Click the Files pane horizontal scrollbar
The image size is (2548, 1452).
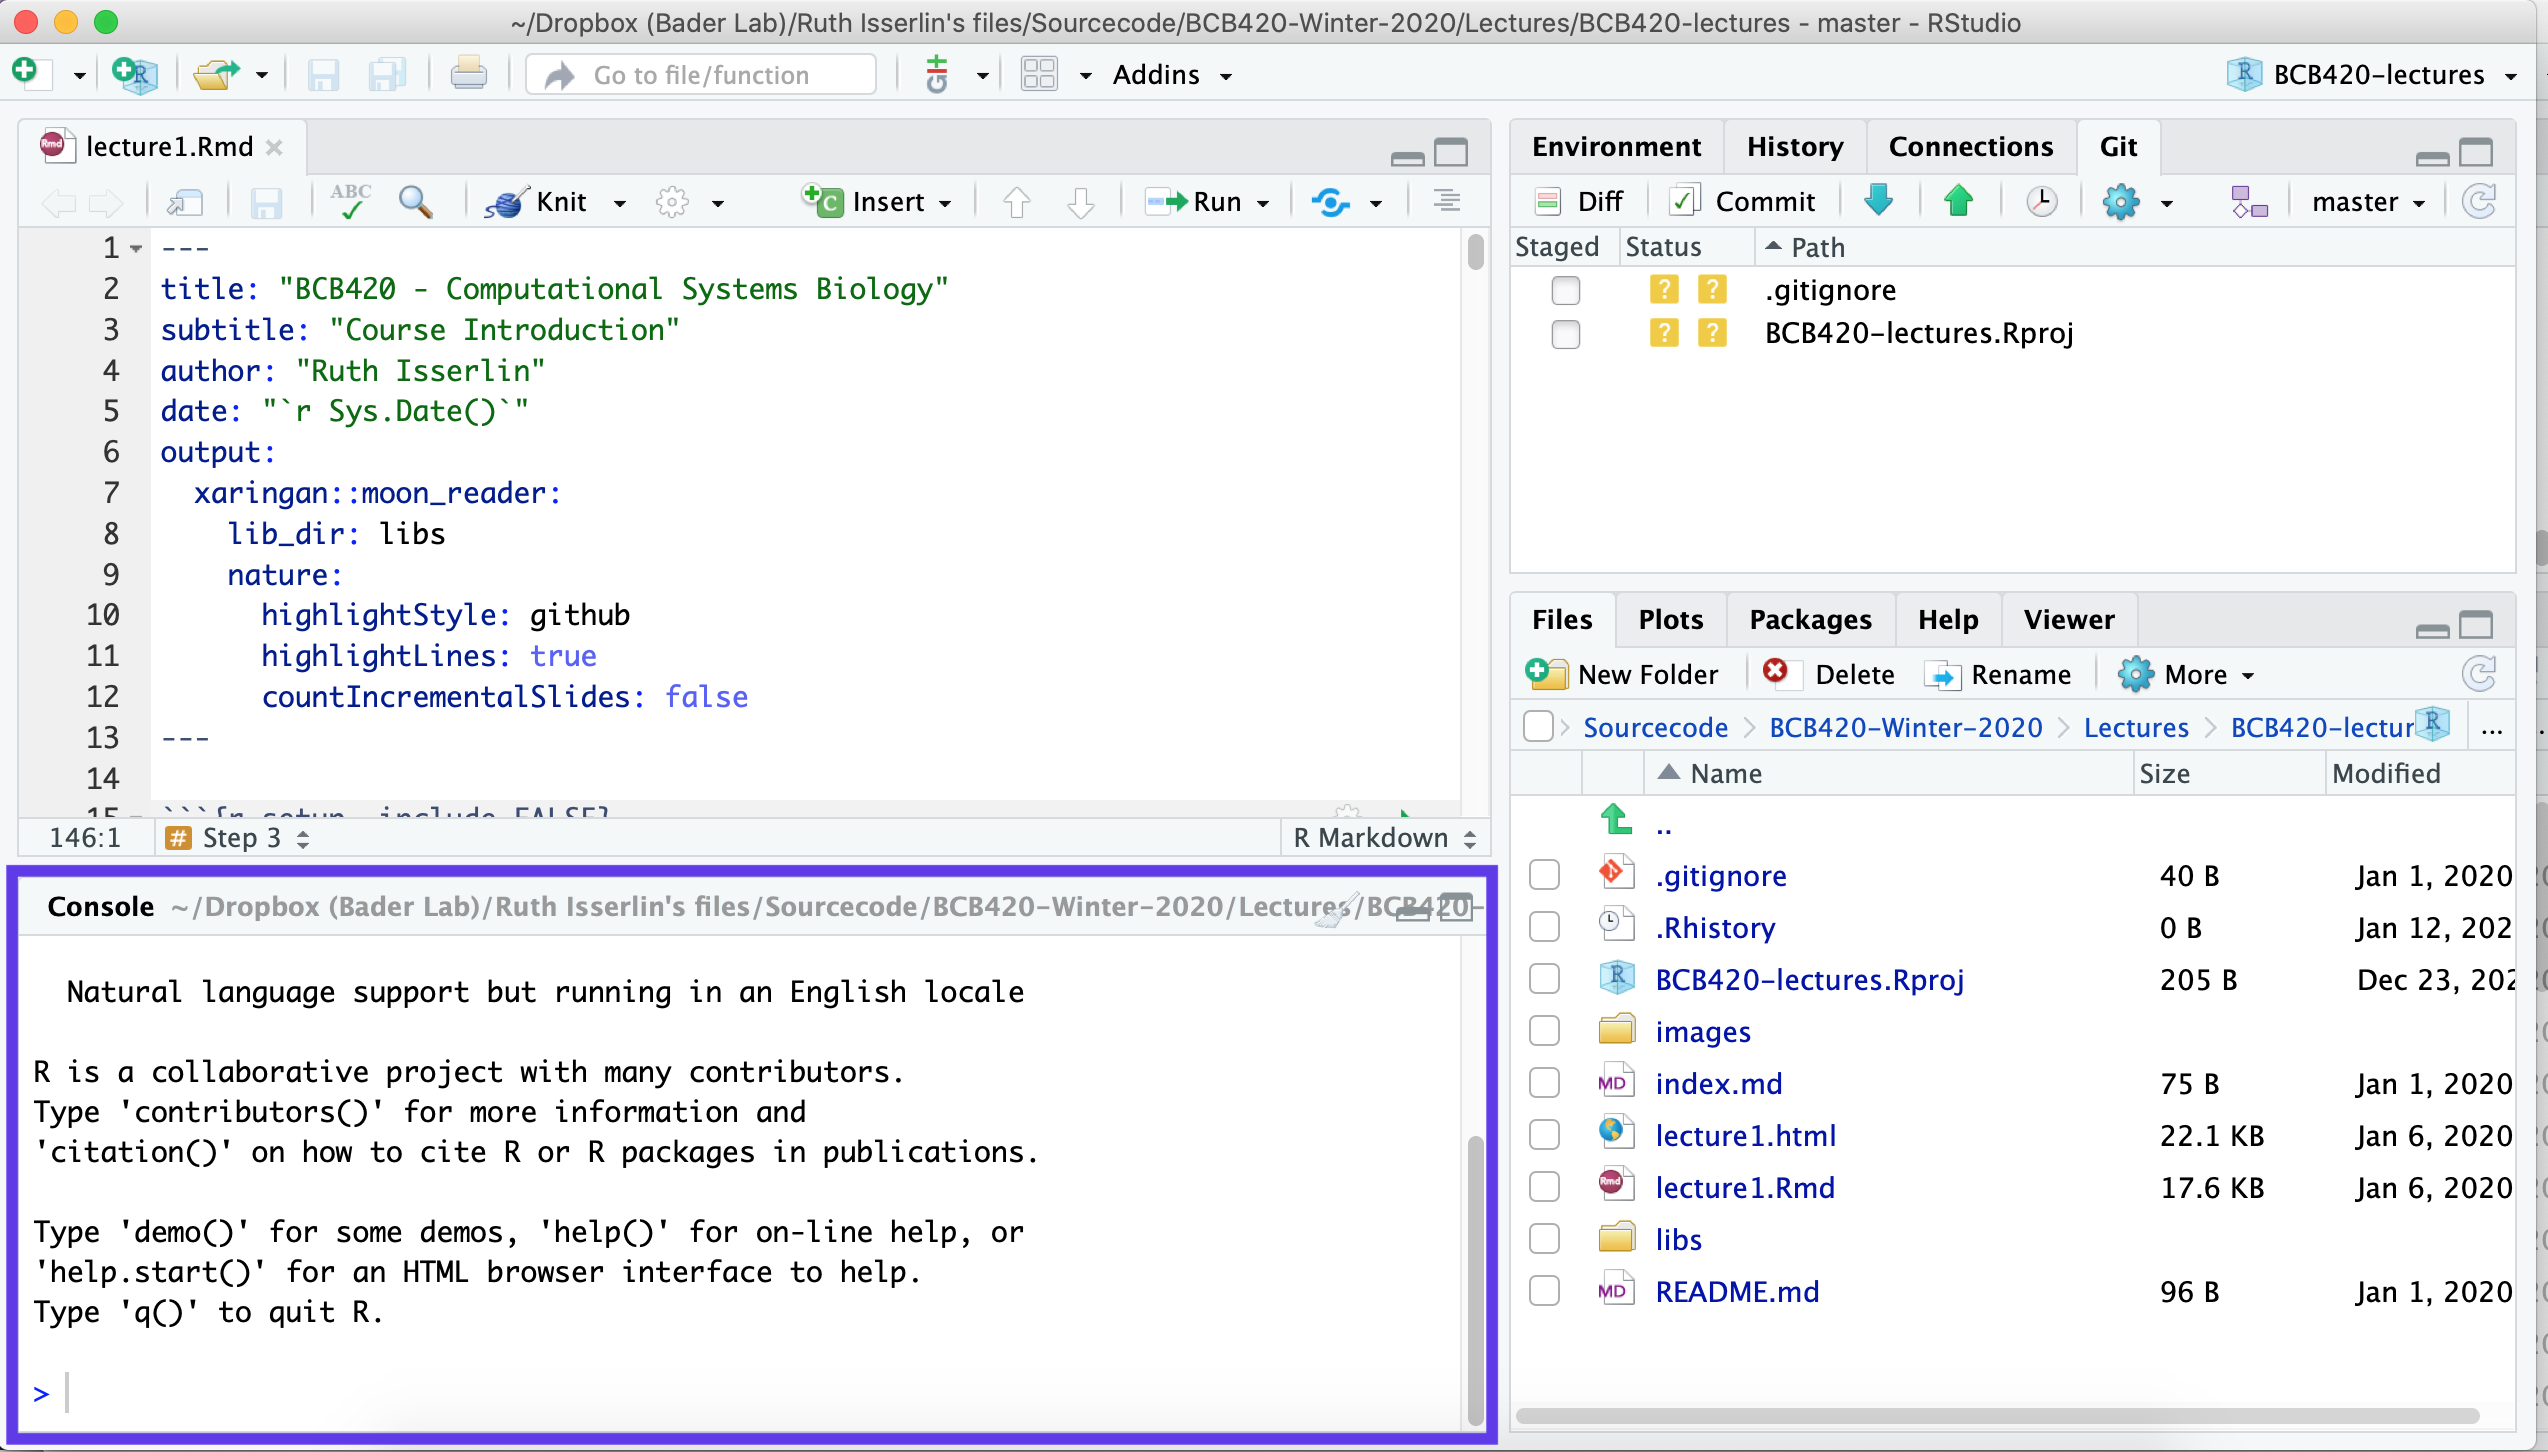1998,1416
